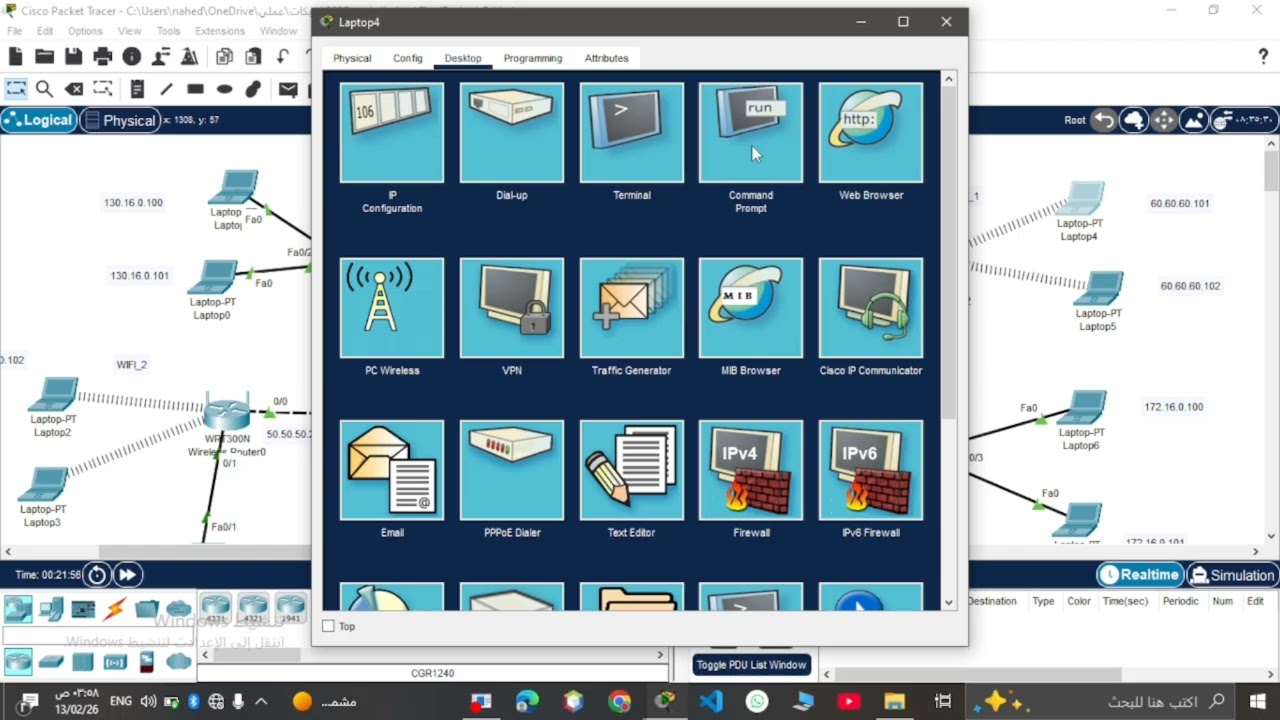Select the Delete tool icon
Screen dimensions: 1280x720
pyautogui.click(x=73, y=89)
